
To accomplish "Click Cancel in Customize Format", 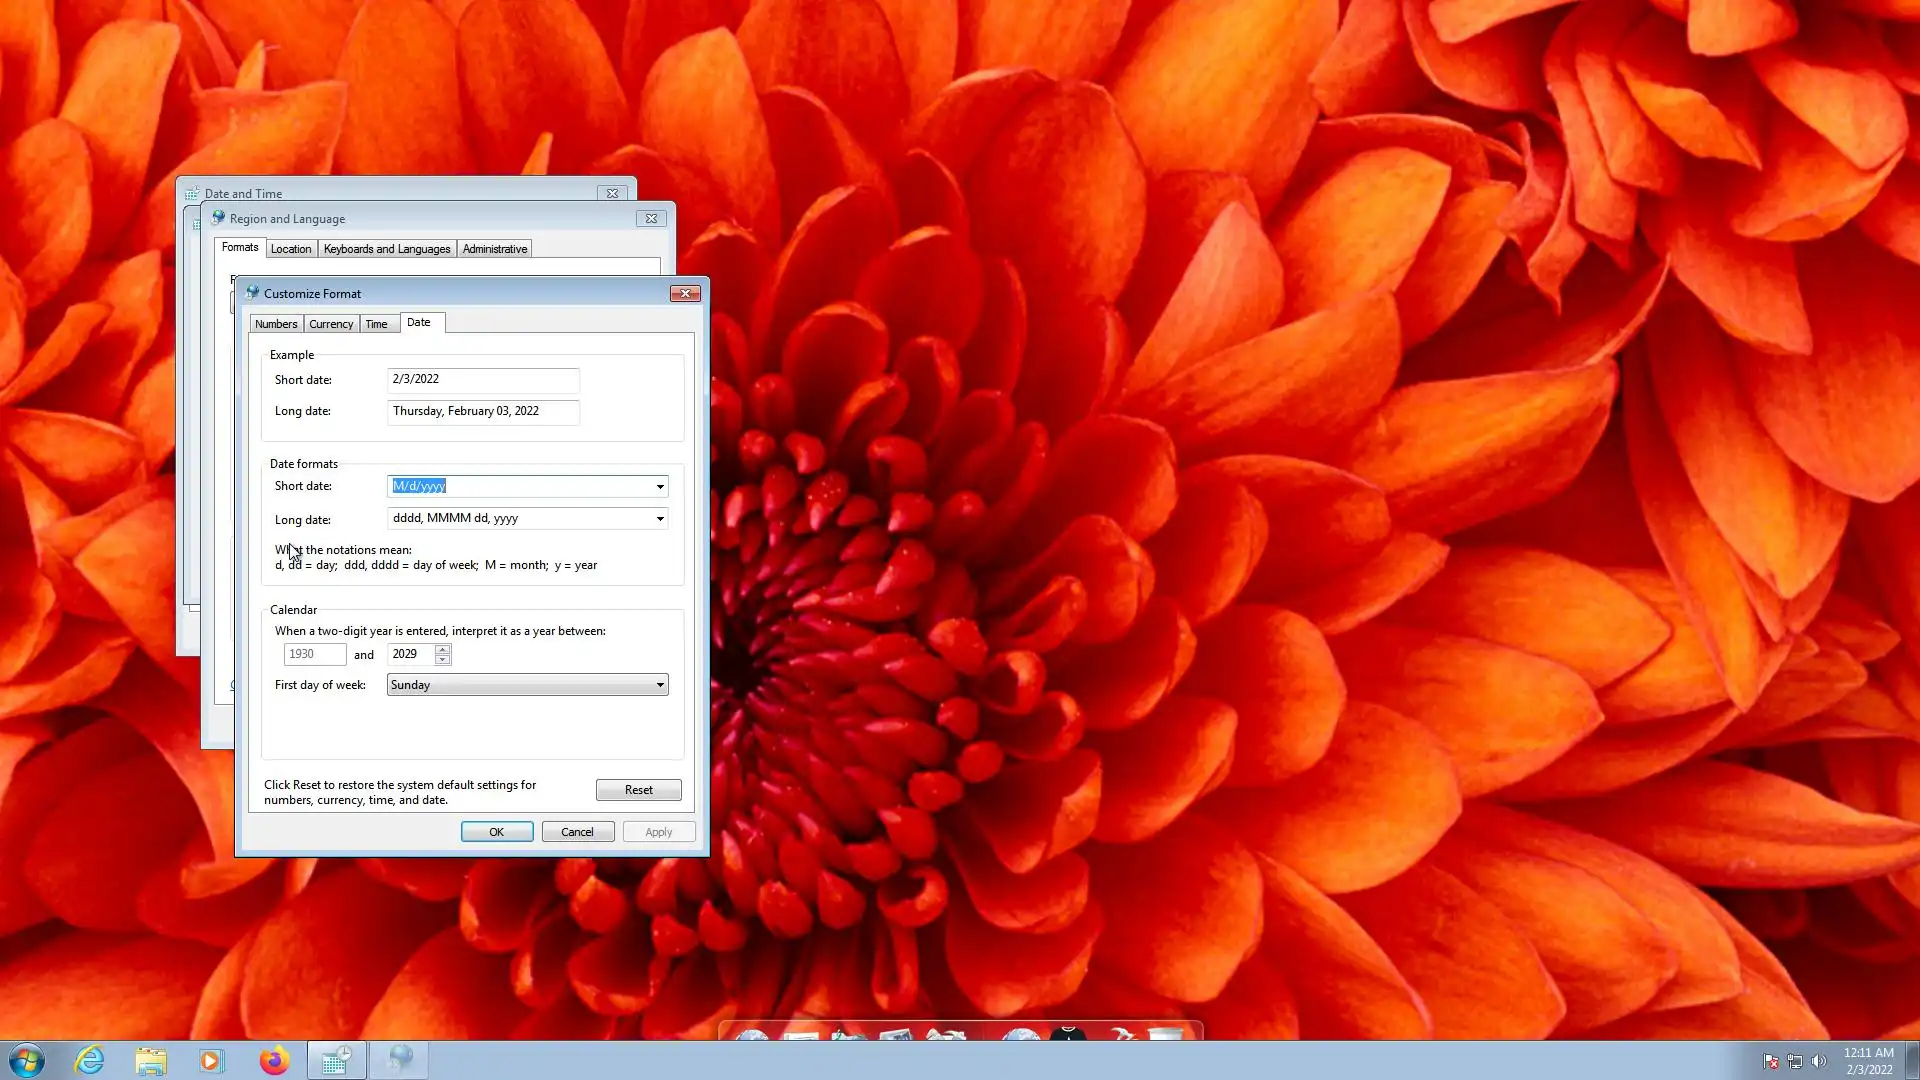I will point(577,832).
